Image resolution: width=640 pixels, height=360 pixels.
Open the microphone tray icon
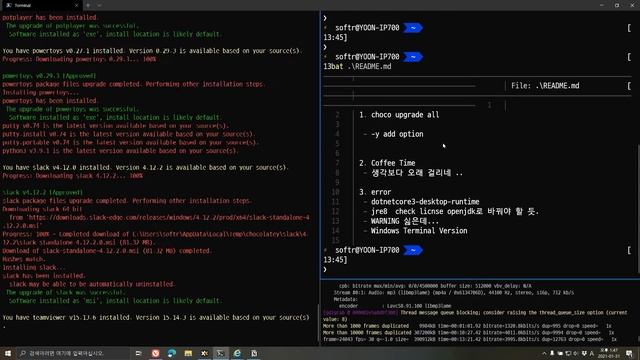pyautogui.click(x=552, y=353)
